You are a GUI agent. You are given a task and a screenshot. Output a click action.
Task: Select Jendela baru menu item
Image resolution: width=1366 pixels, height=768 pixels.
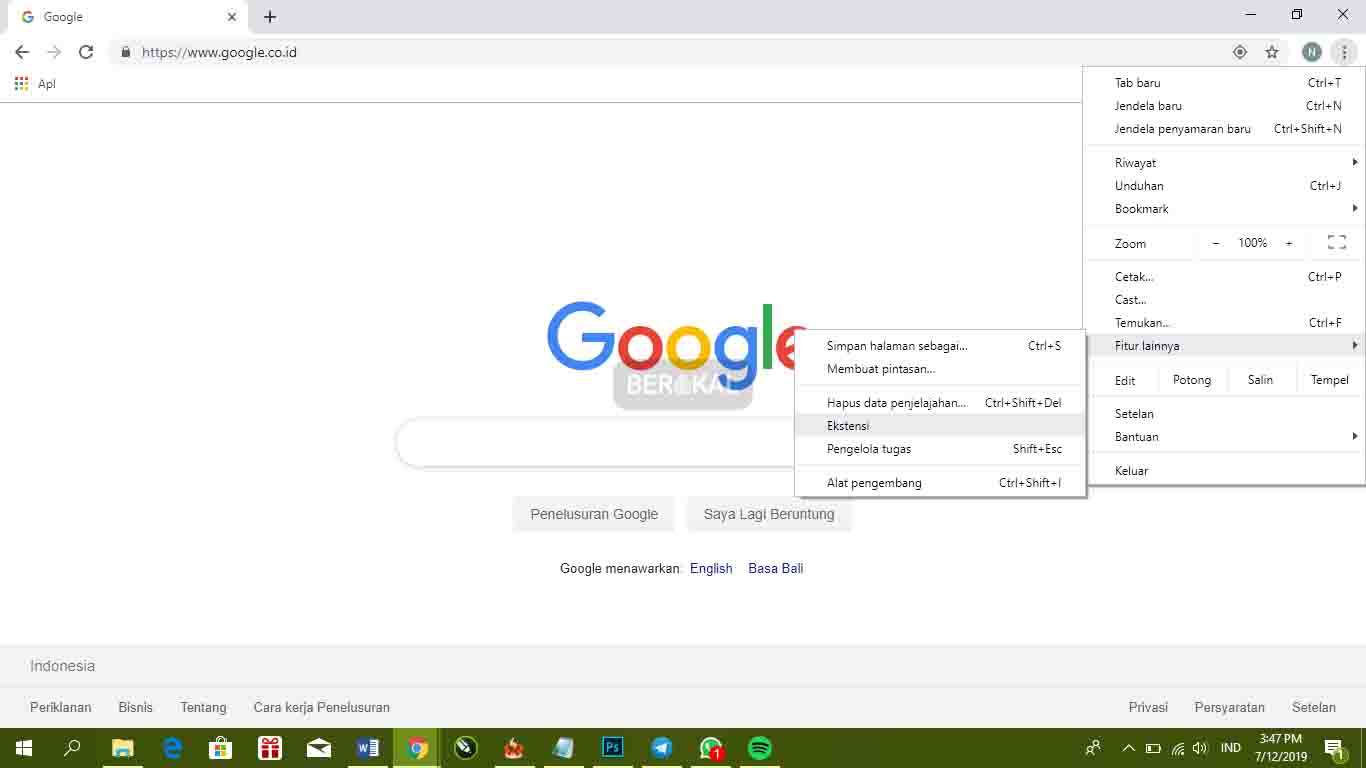(1224, 106)
